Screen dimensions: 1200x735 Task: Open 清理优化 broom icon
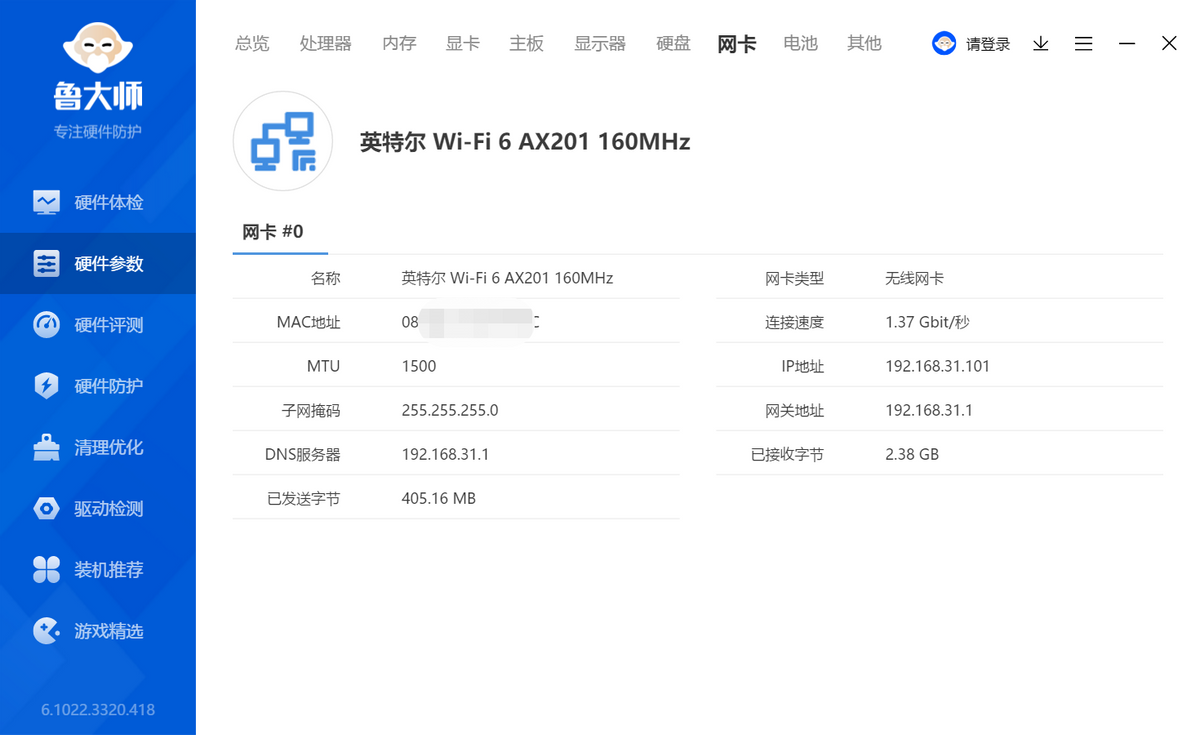pos(46,447)
